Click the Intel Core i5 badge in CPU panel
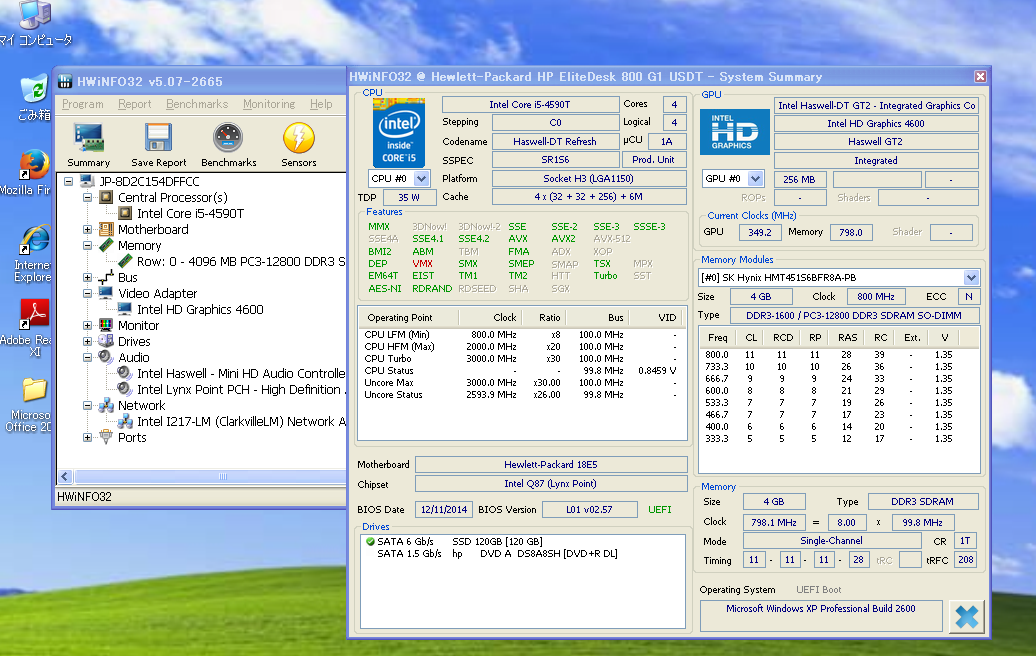Viewport: 1036px width, 656px height. [399, 132]
